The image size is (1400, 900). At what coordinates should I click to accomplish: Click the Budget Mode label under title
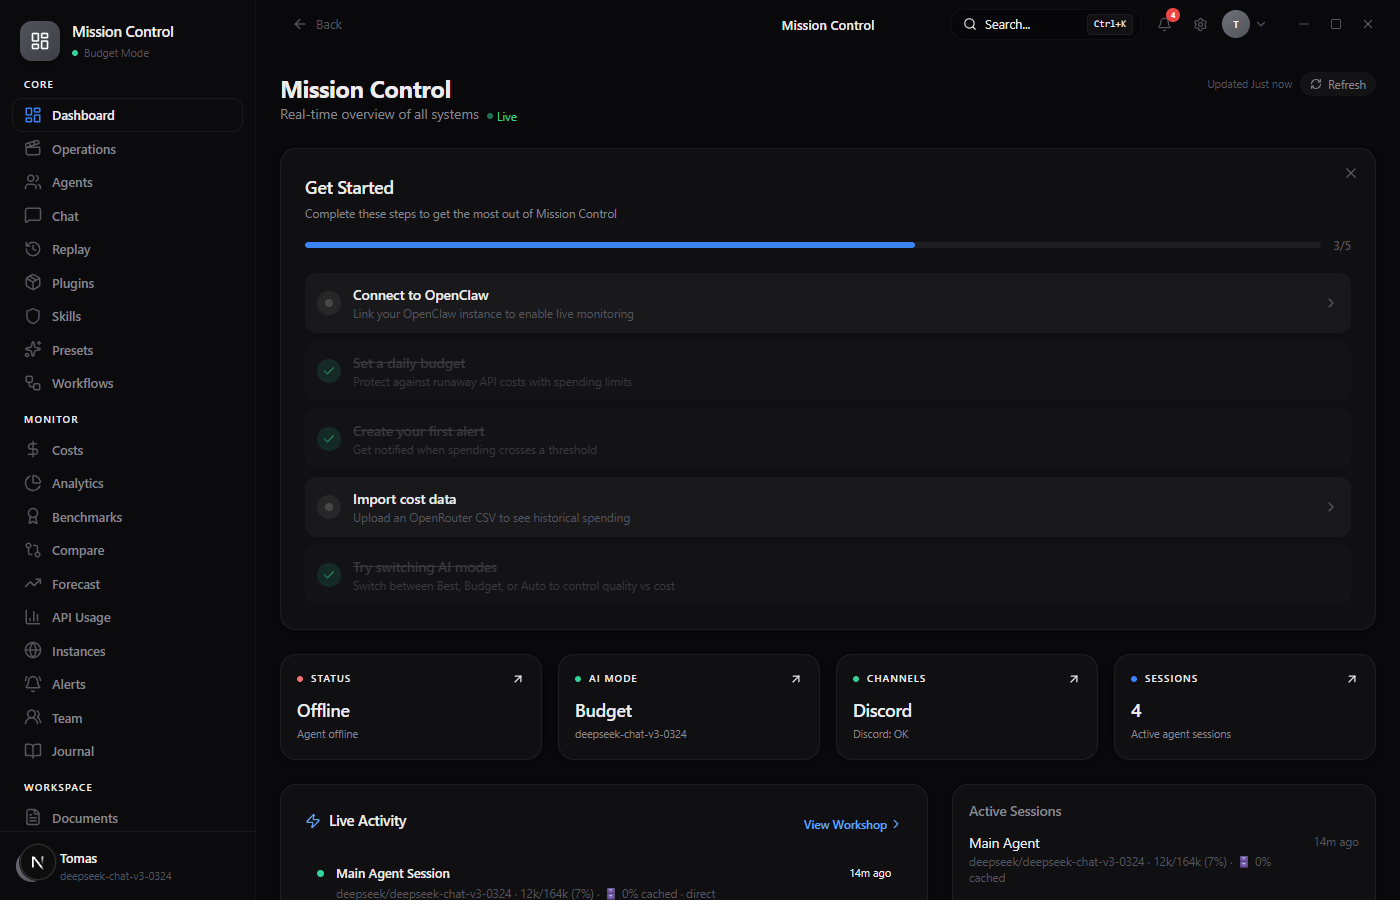click(116, 53)
